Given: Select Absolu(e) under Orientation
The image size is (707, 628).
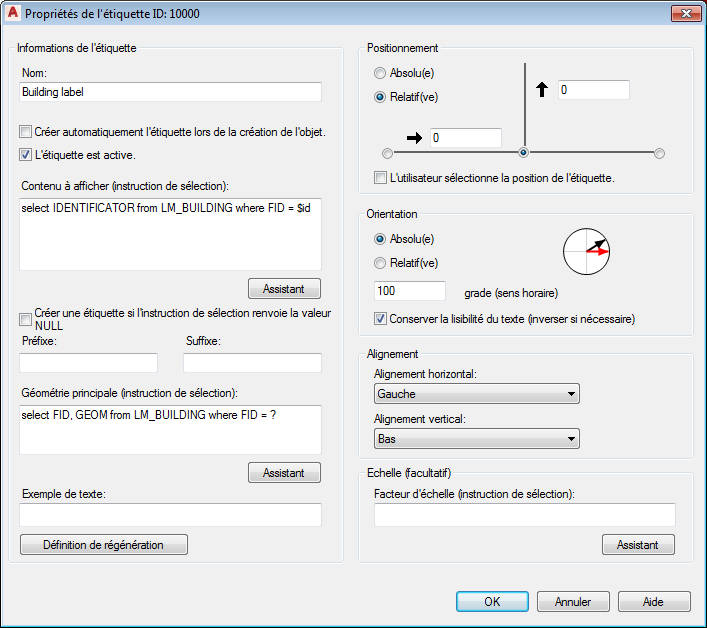Looking at the screenshot, I should point(380,239).
